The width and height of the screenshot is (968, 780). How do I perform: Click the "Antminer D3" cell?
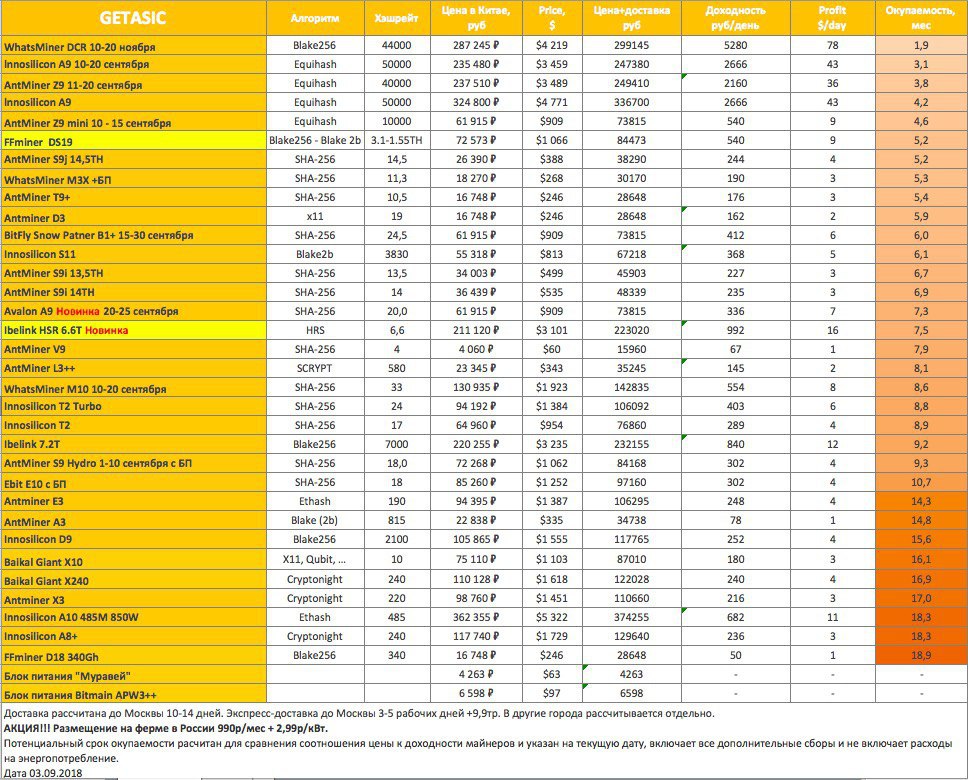pyautogui.click(x=133, y=217)
